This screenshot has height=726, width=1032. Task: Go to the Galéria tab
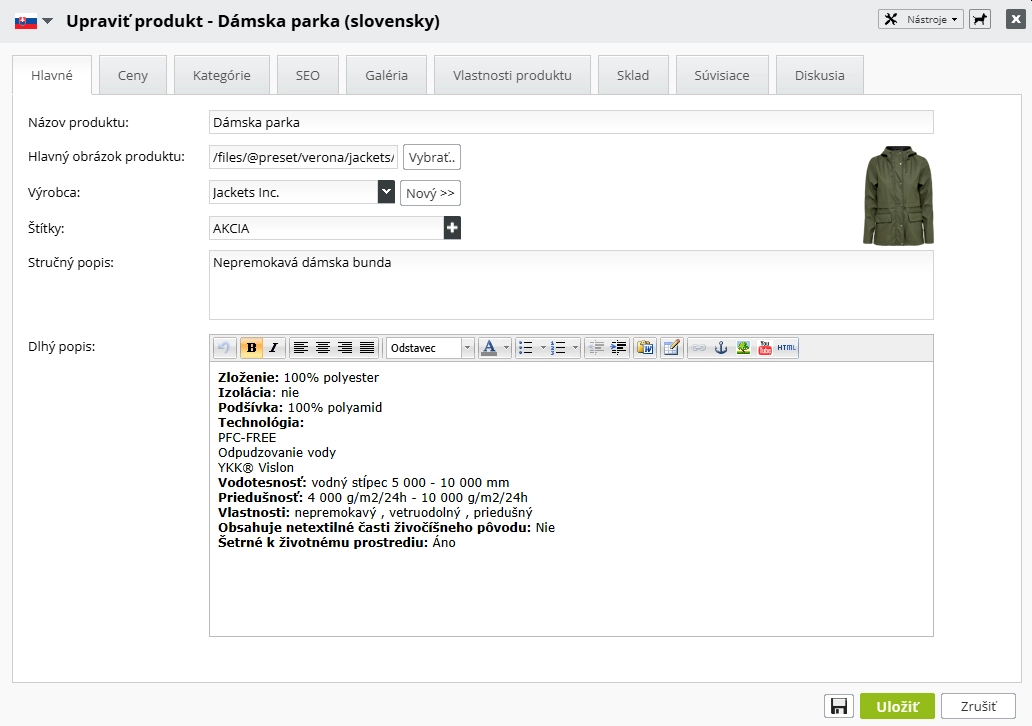(386, 75)
